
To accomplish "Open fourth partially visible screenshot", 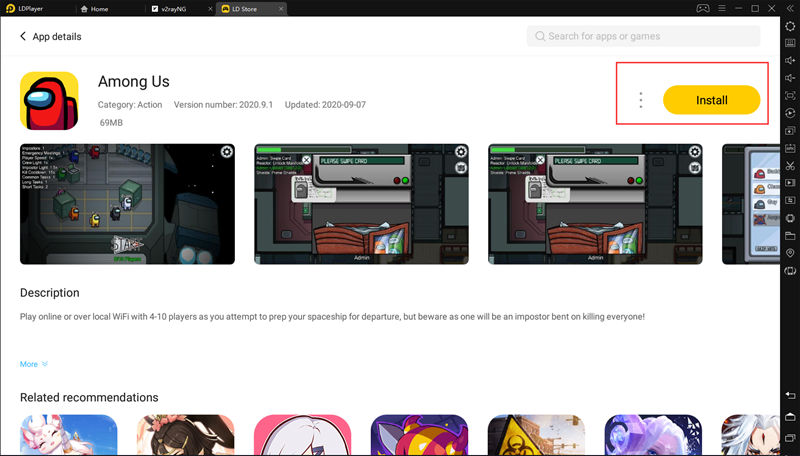I will click(751, 204).
